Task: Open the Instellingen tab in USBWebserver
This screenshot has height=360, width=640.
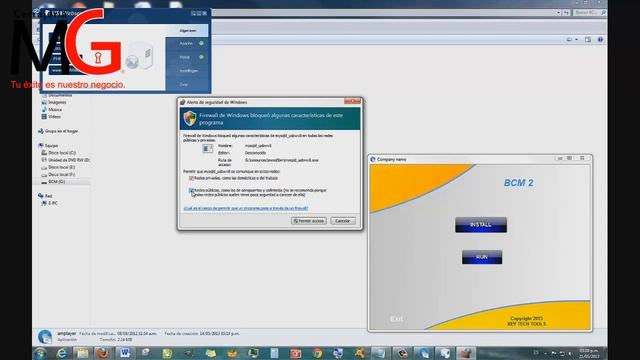Action: (188, 71)
